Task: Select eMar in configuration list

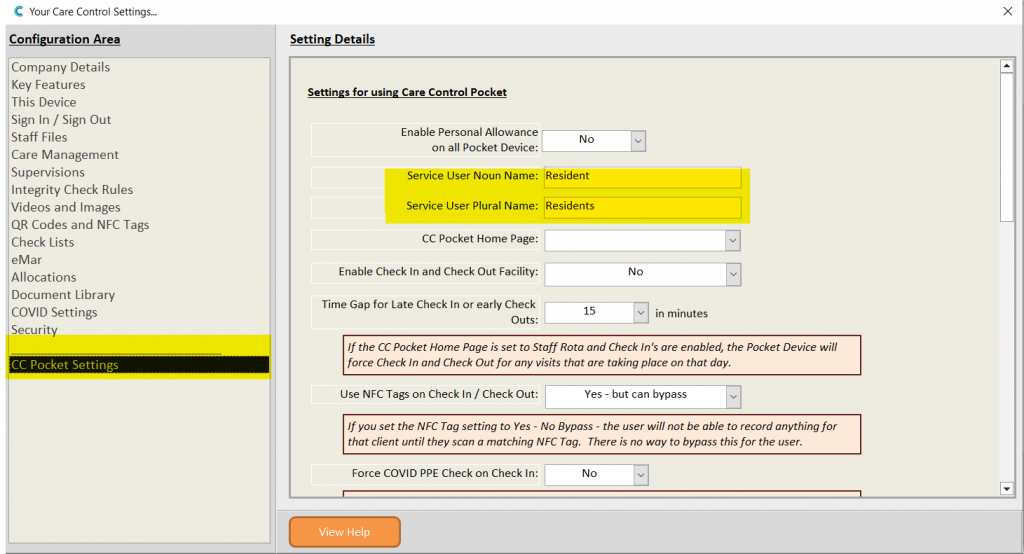Action: 26,260
